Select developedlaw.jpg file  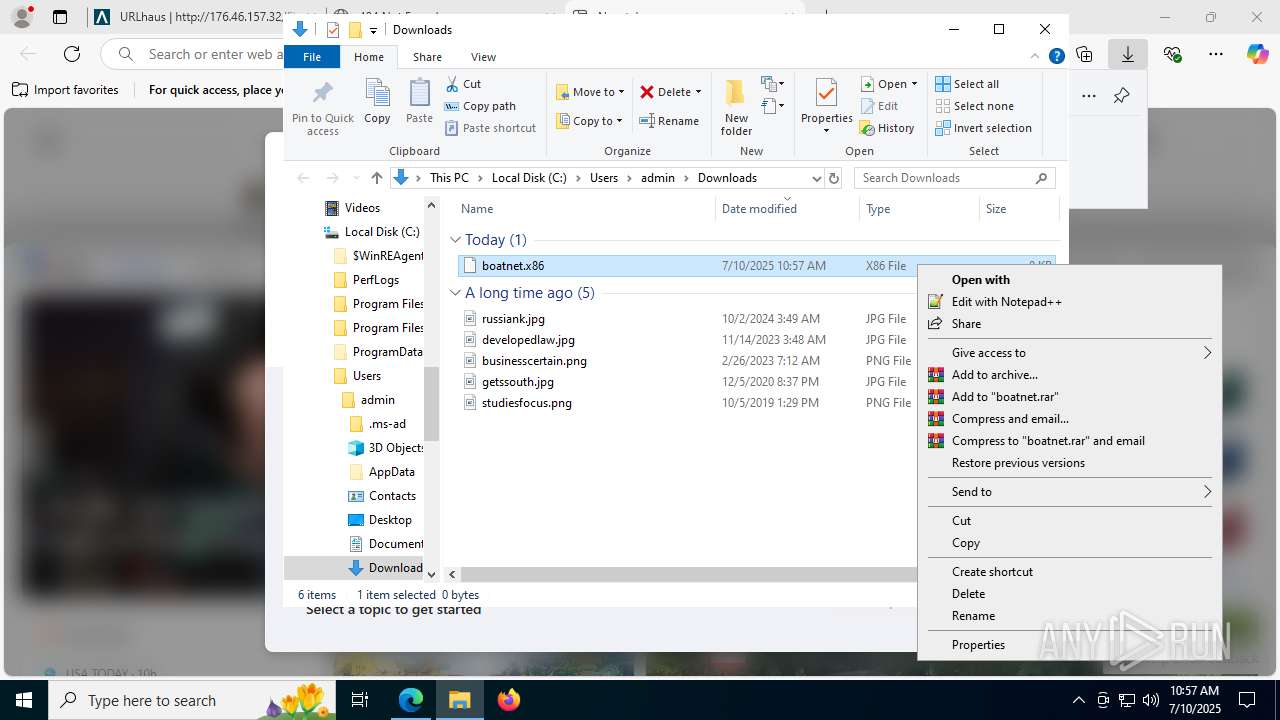point(528,340)
